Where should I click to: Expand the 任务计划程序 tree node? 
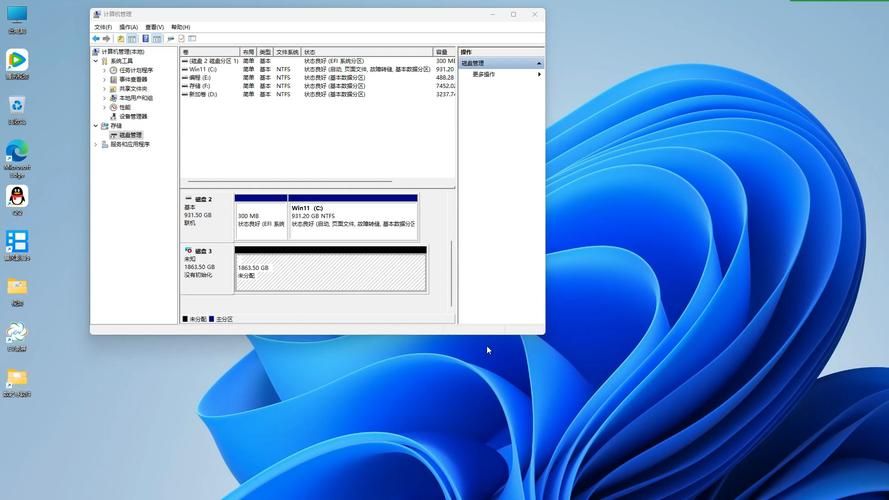pyautogui.click(x=104, y=70)
